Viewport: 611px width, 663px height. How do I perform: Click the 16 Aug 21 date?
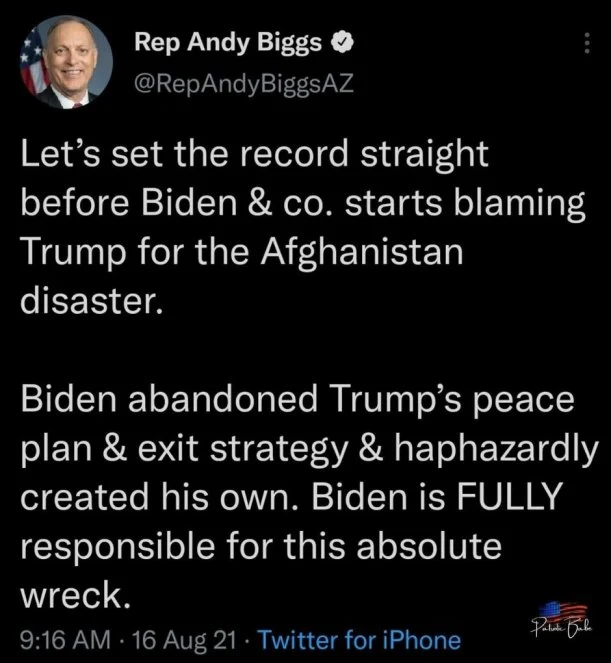[x=184, y=639]
